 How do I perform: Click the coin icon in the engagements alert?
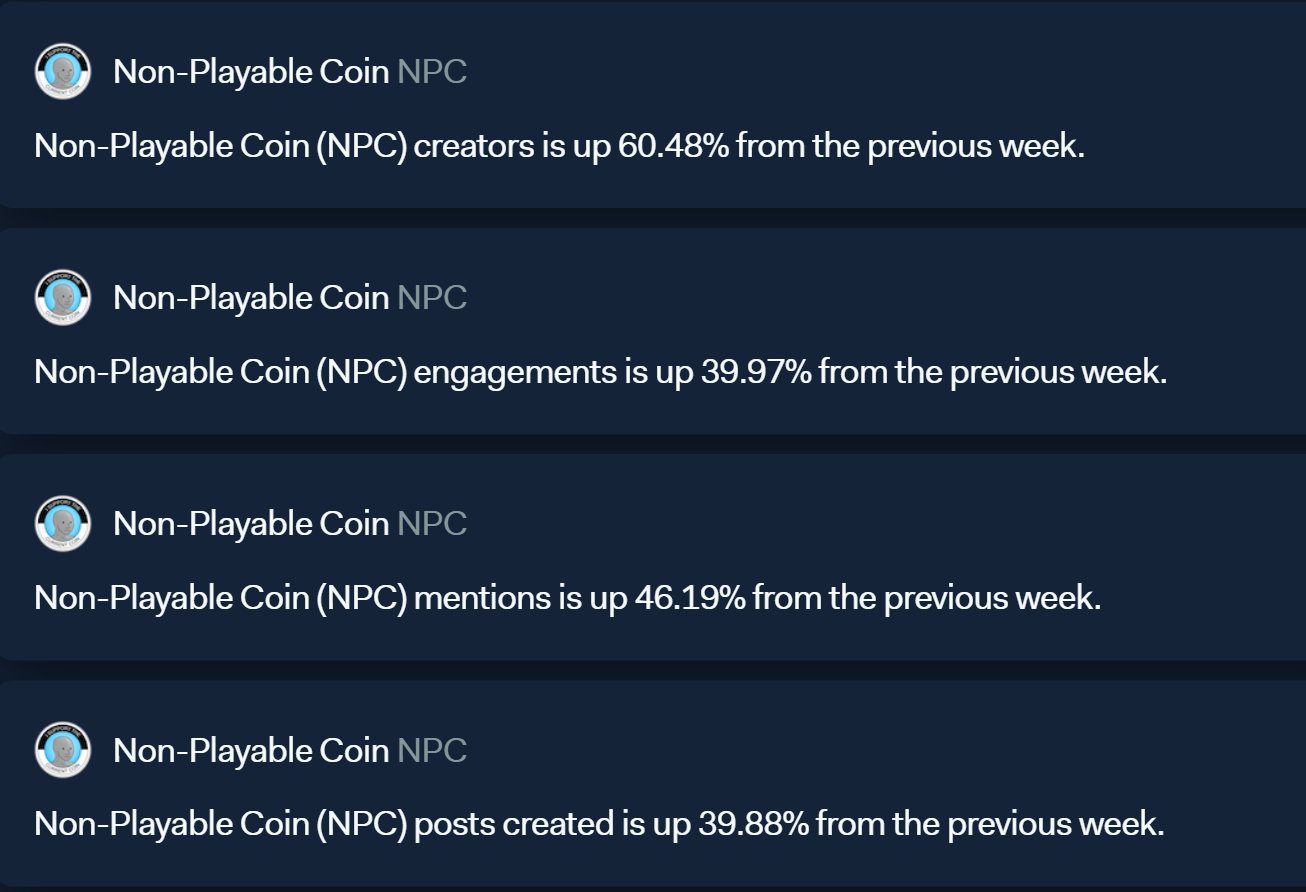tap(63, 297)
